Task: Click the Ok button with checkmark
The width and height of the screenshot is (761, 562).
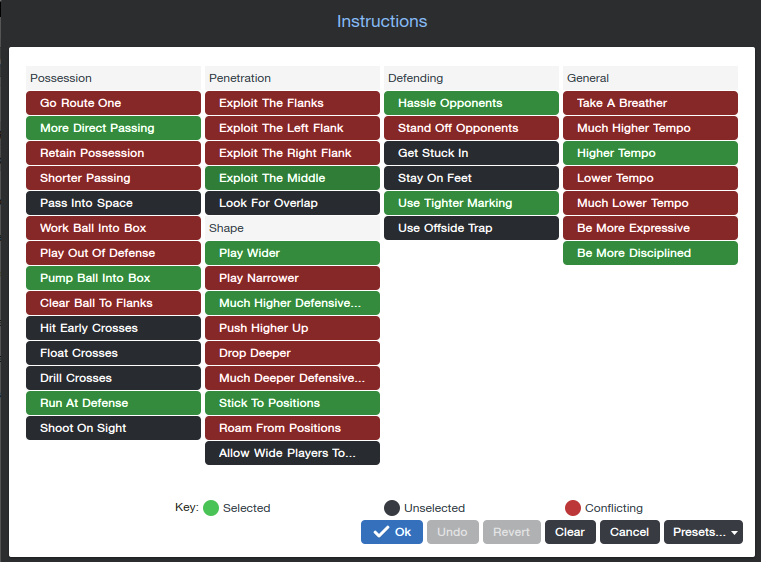Action: pyautogui.click(x=392, y=532)
